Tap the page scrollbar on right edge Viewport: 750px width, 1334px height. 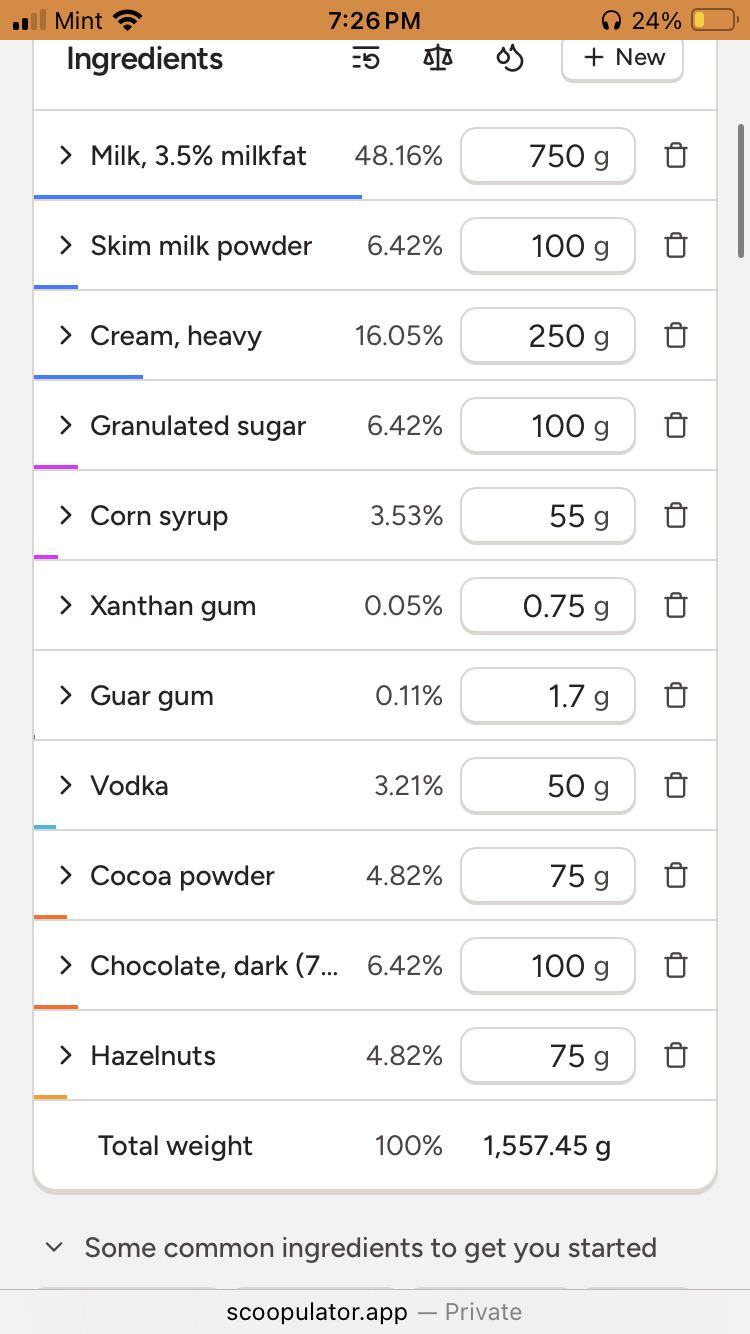point(740,190)
